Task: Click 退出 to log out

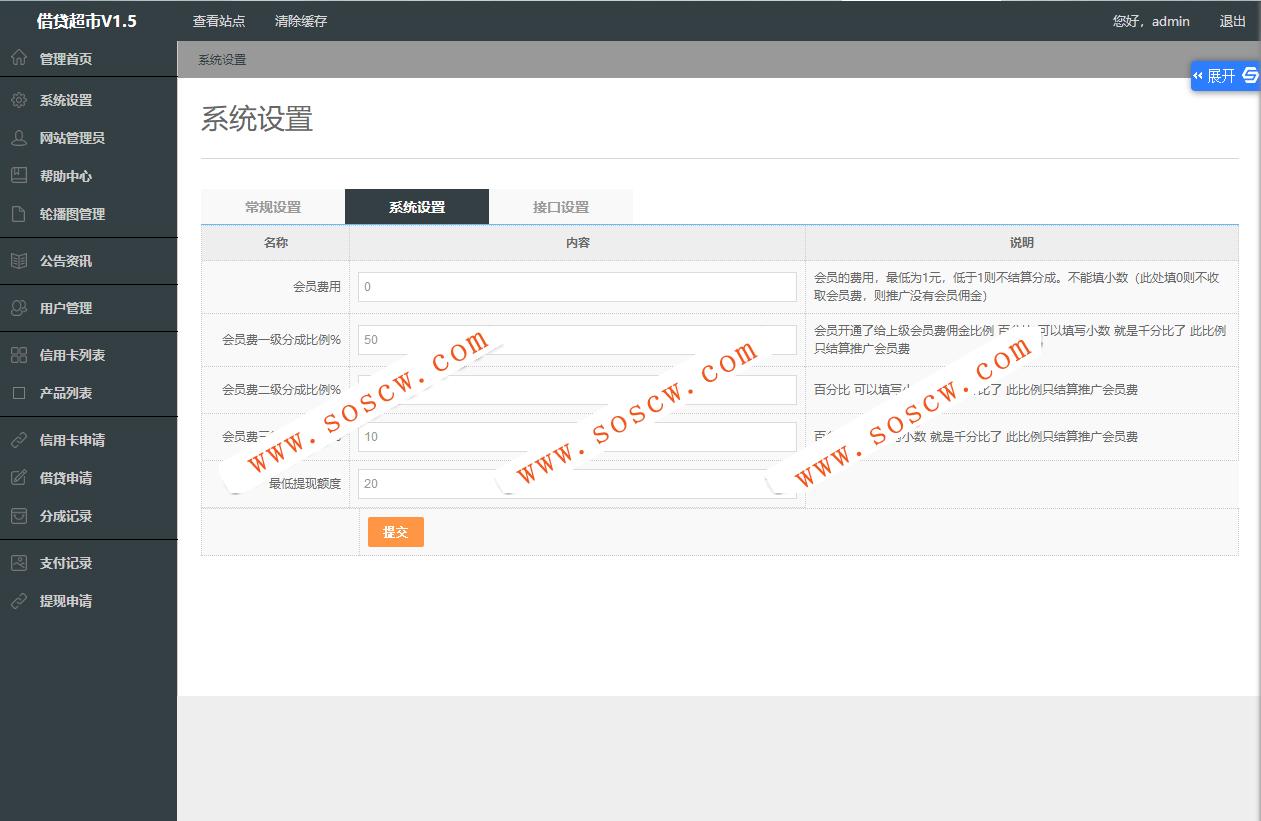Action: (1233, 21)
